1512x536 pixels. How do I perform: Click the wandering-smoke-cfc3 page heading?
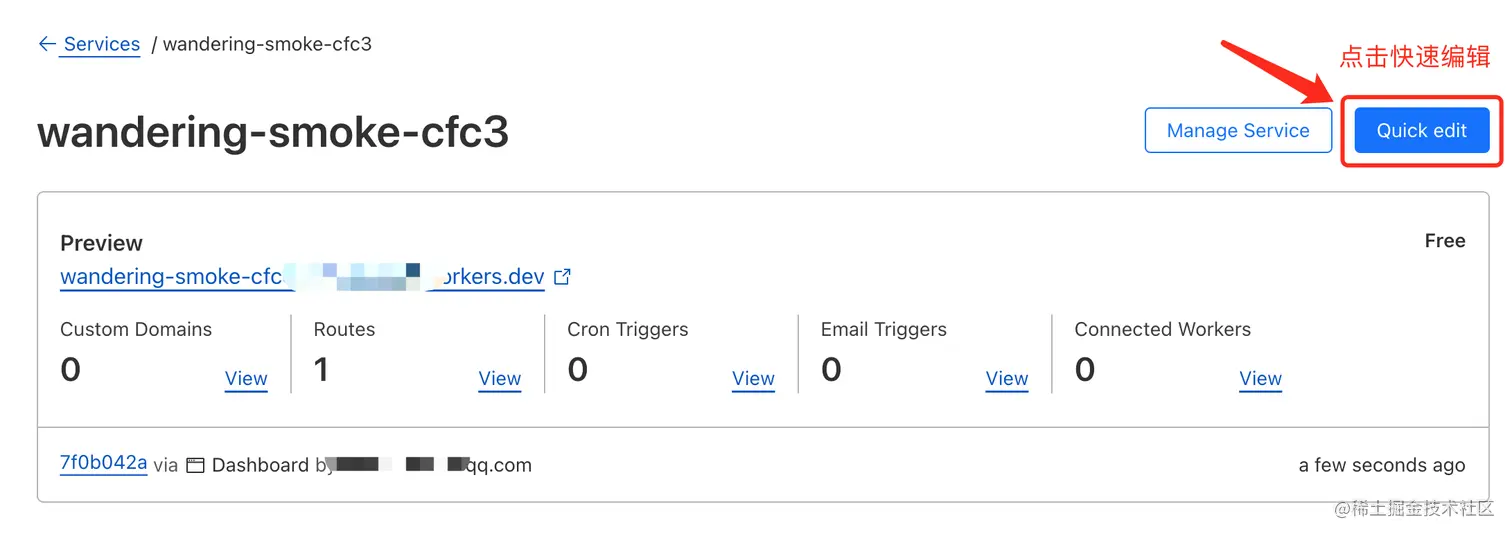tap(273, 132)
